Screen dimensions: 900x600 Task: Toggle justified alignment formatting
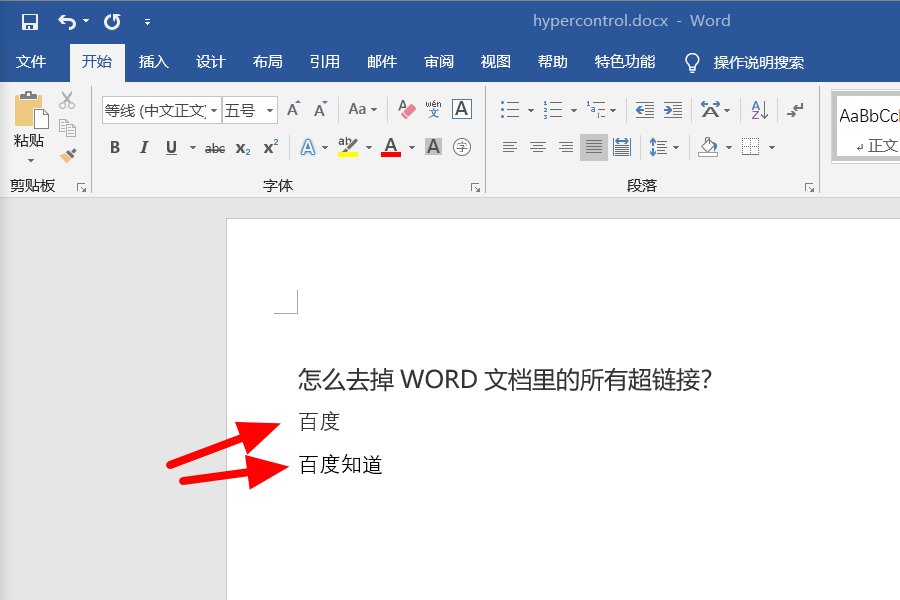pos(594,147)
